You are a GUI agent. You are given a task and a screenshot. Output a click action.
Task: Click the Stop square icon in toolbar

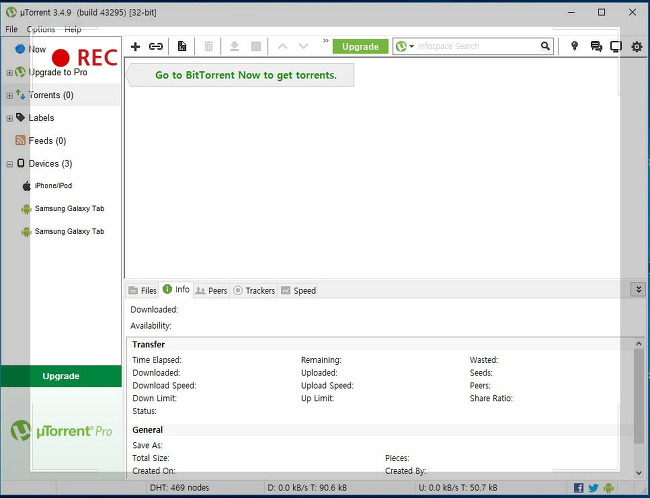(x=256, y=46)
